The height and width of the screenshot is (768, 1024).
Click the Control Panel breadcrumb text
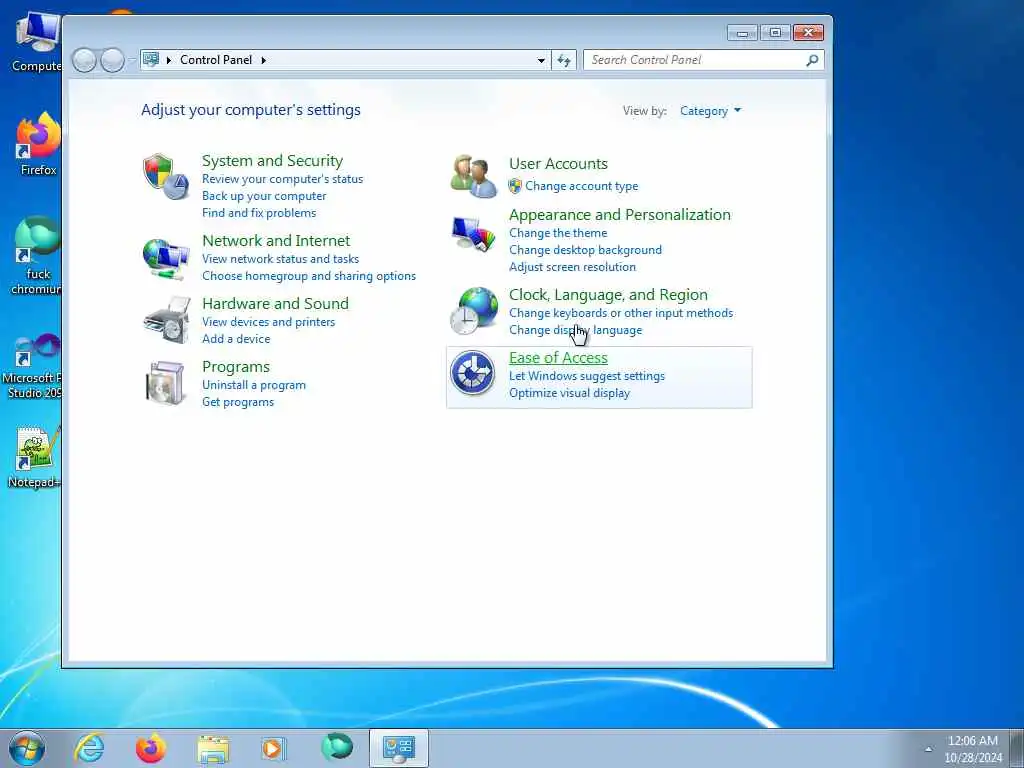pos(216,60)
